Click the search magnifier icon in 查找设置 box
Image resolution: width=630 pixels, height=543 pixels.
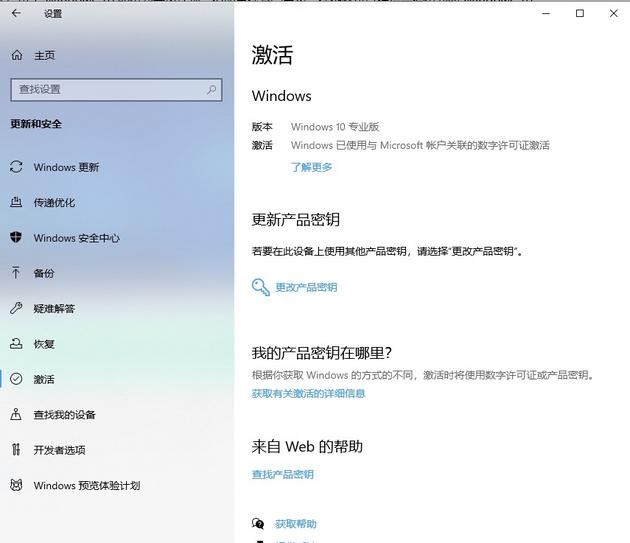(x=211, y=89)
